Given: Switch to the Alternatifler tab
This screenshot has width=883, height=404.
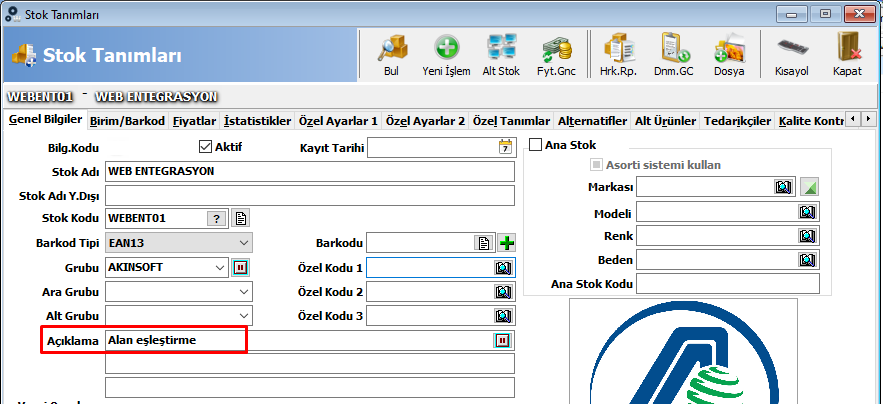Looking at the screenshot, I should [592, 121].
